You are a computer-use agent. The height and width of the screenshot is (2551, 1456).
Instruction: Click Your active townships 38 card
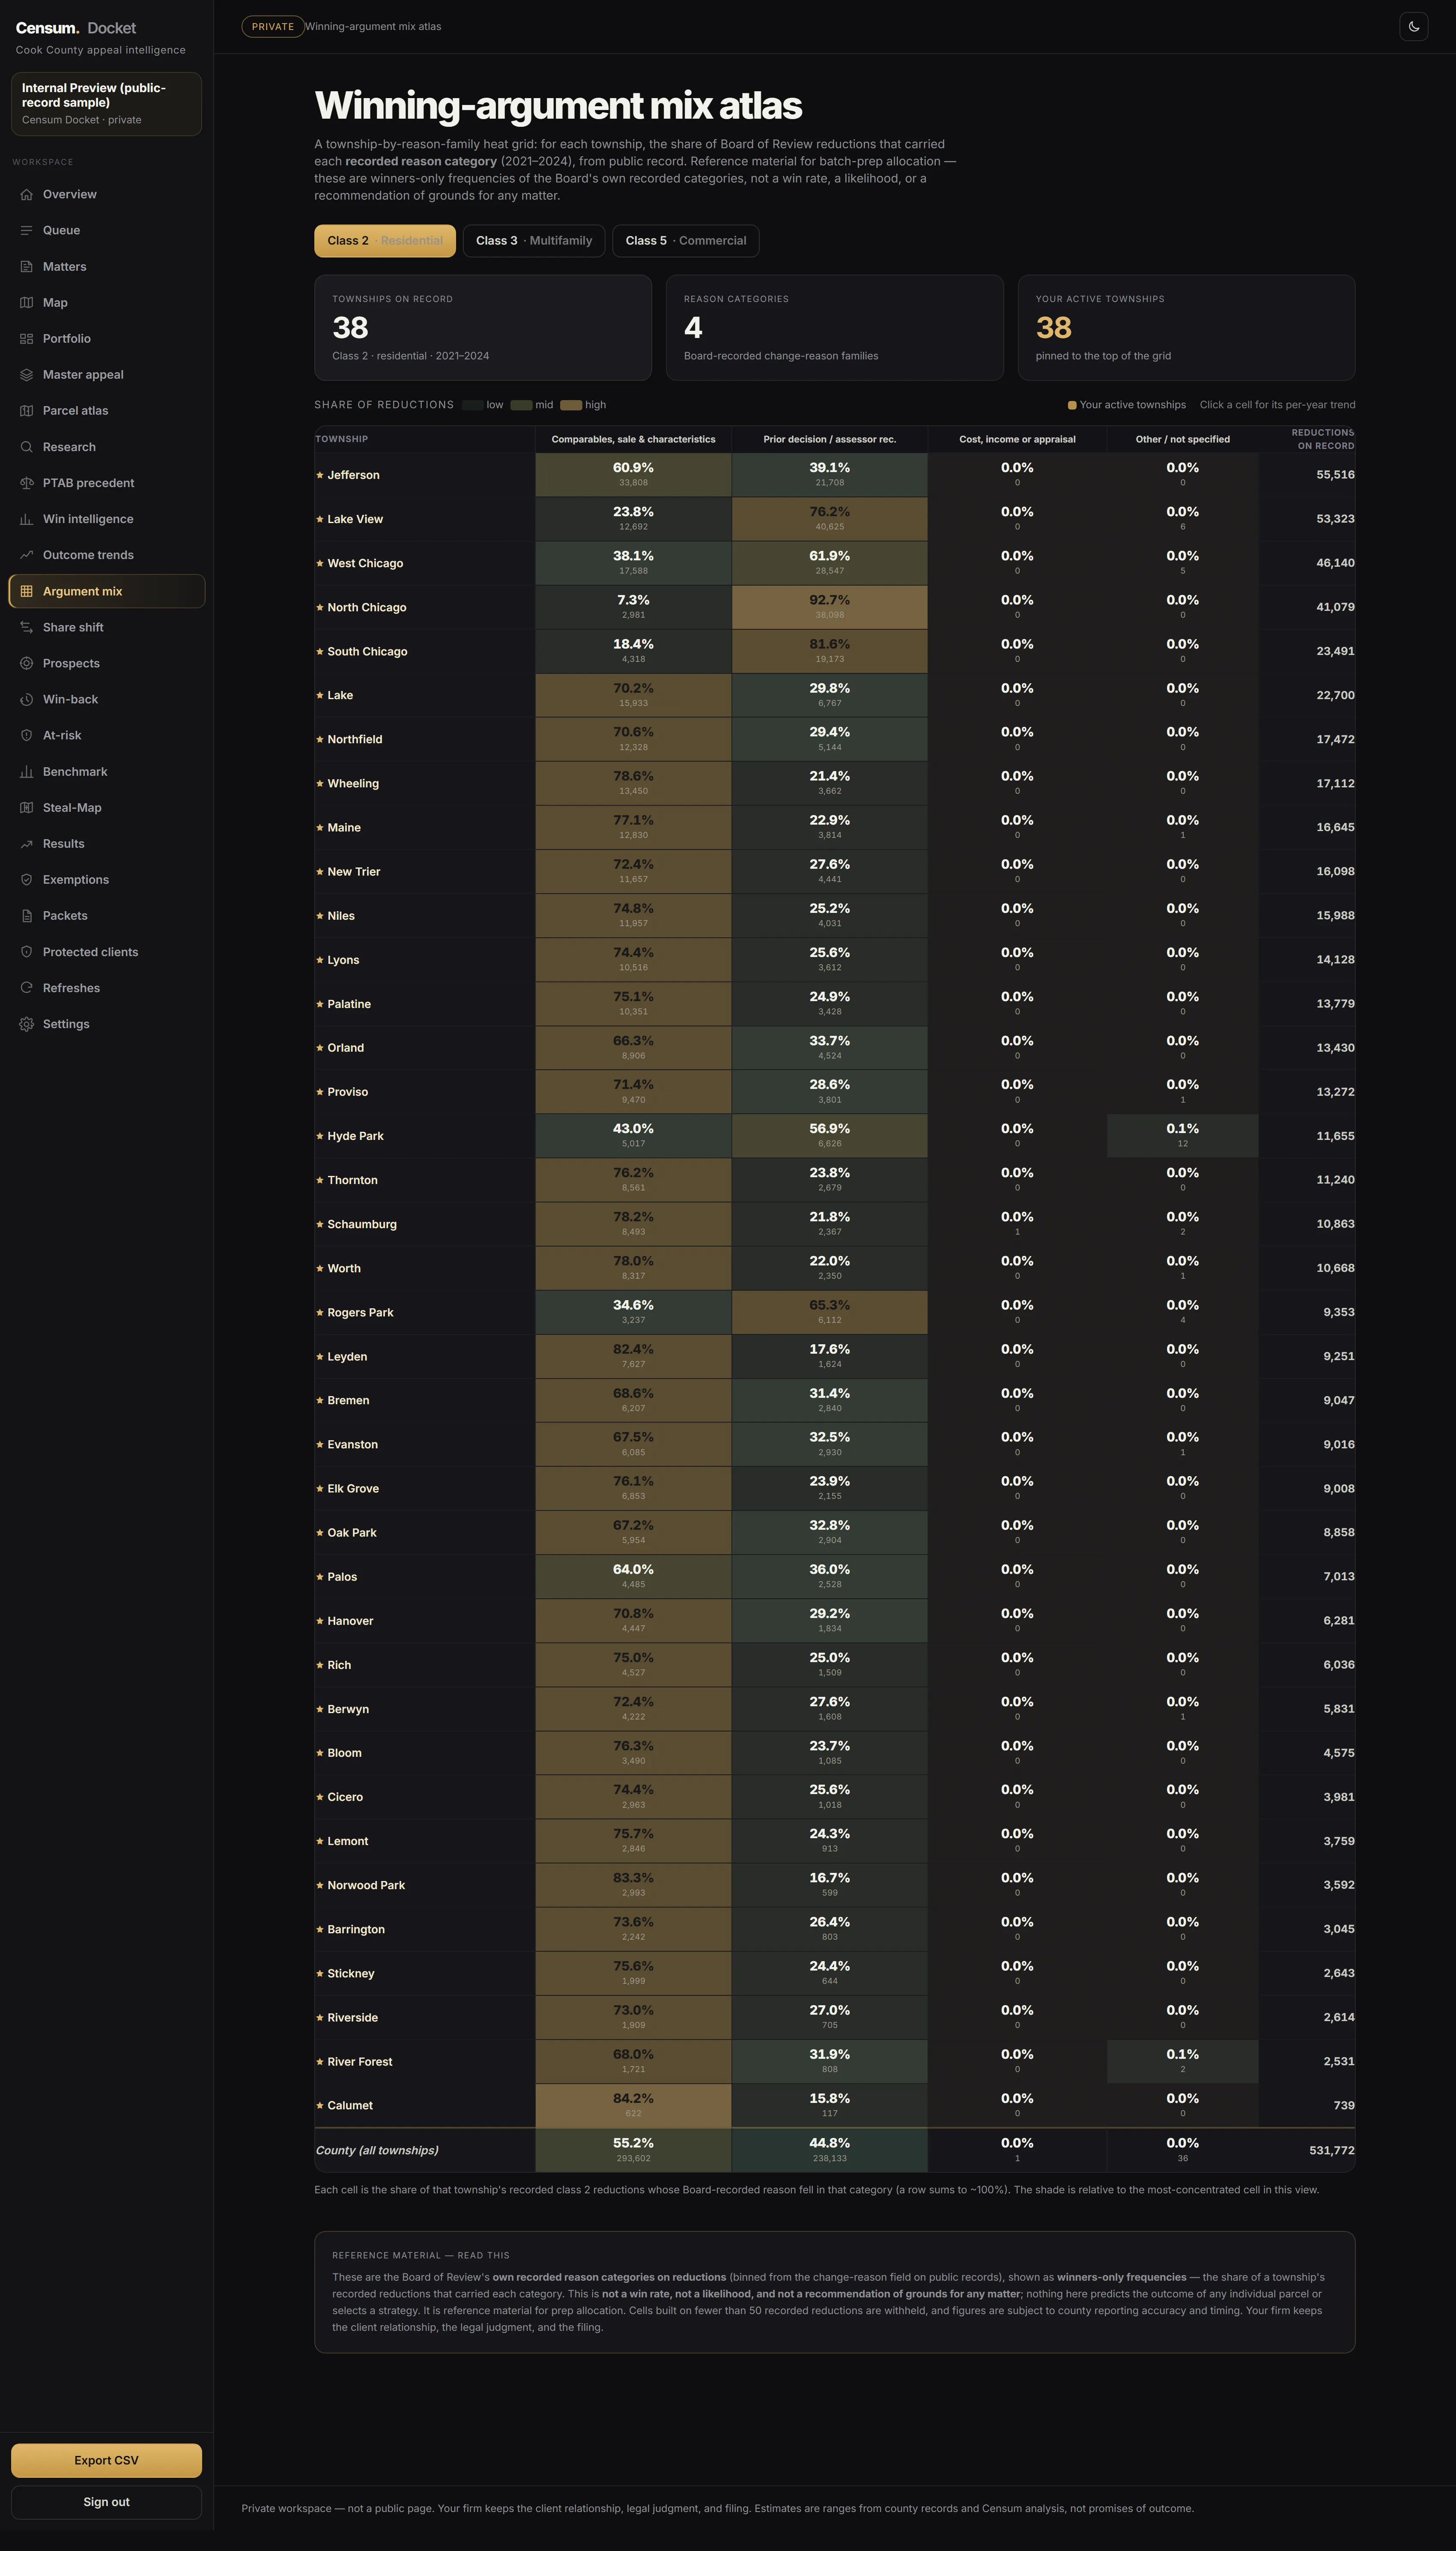tap(1186, 328)
